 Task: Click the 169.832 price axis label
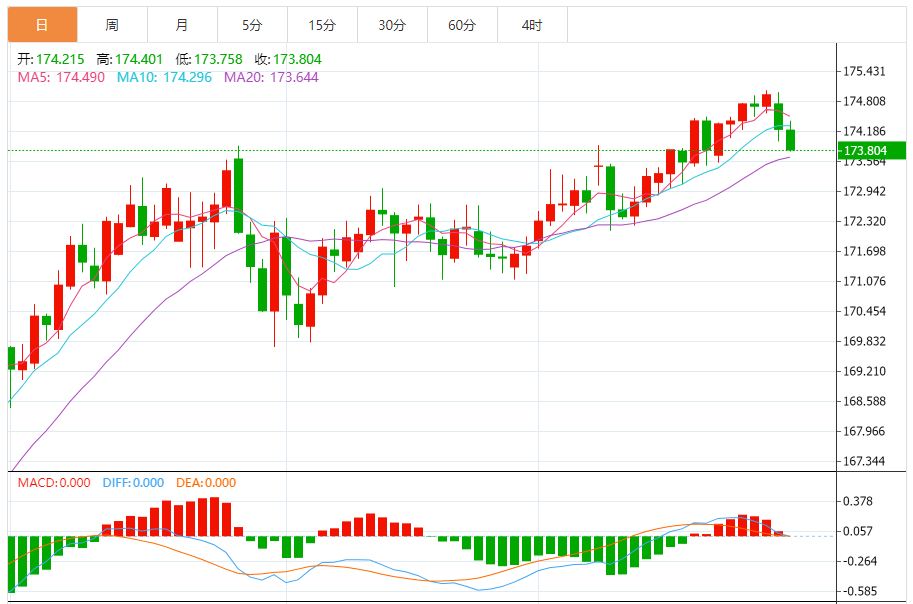tap(865, 341)
